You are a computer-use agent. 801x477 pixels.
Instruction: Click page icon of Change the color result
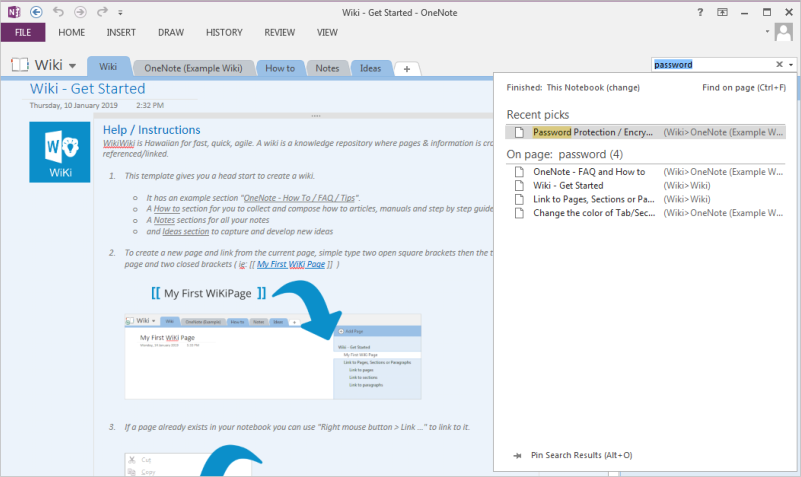[x=519, y=213]
